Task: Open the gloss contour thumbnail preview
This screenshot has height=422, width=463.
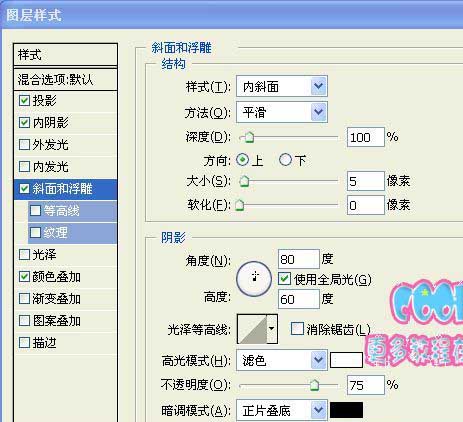Action: [x=252, y=329]
